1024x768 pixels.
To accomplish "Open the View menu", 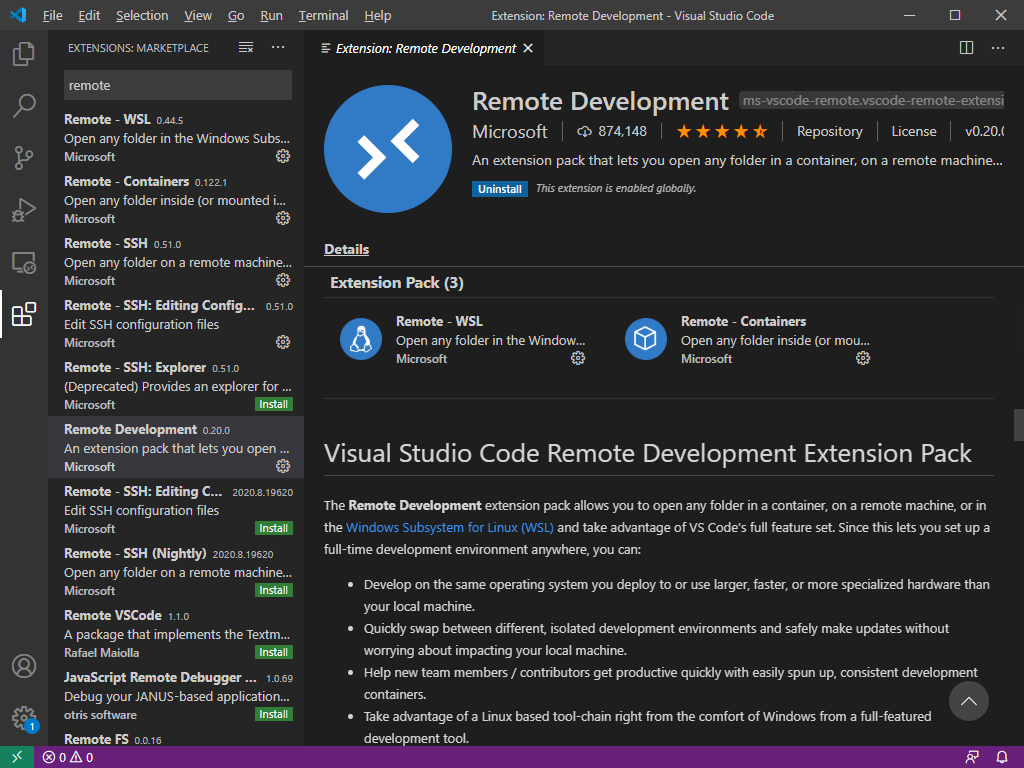I will [198, 15].
